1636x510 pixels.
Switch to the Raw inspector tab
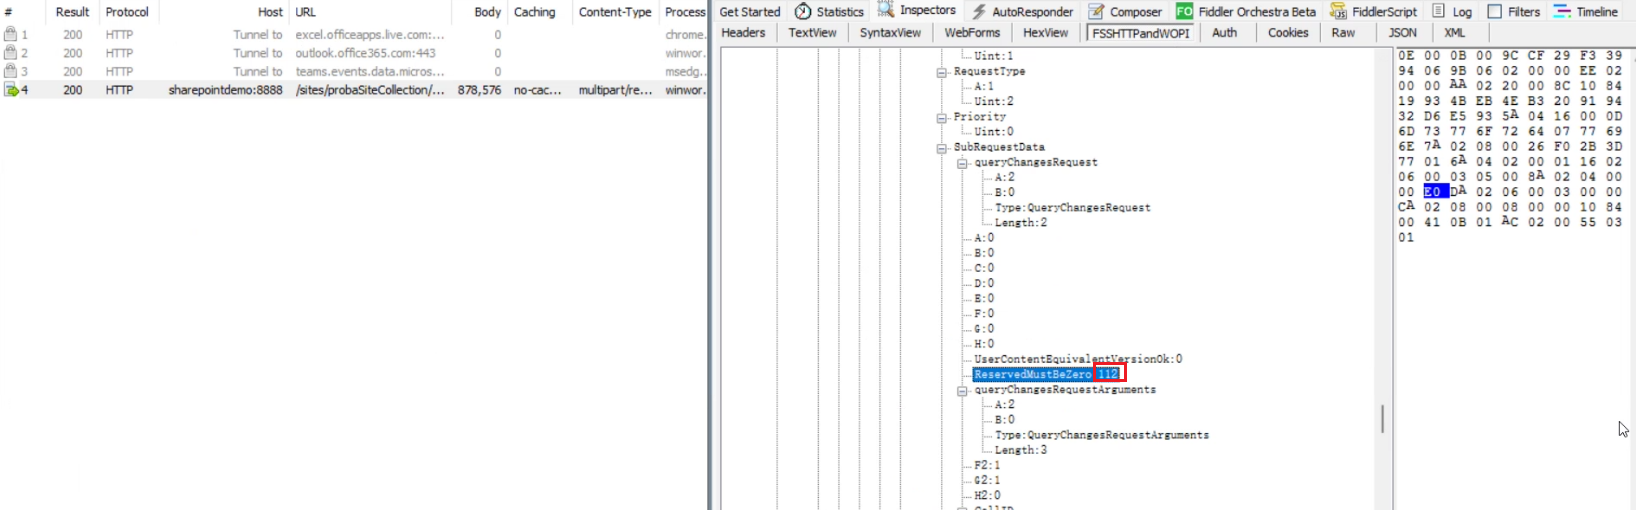pos(1343,32)
